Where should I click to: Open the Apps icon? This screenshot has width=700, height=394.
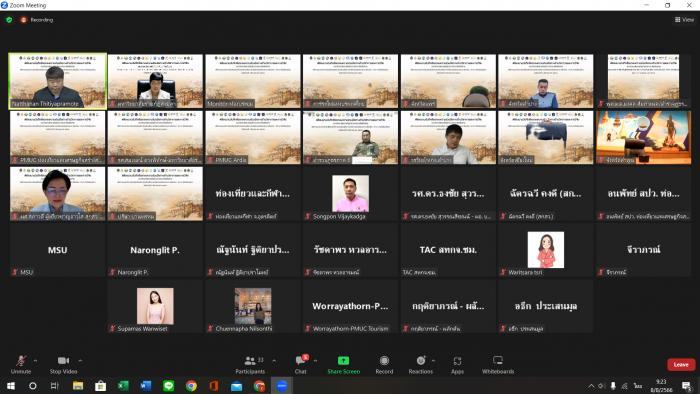457,361
